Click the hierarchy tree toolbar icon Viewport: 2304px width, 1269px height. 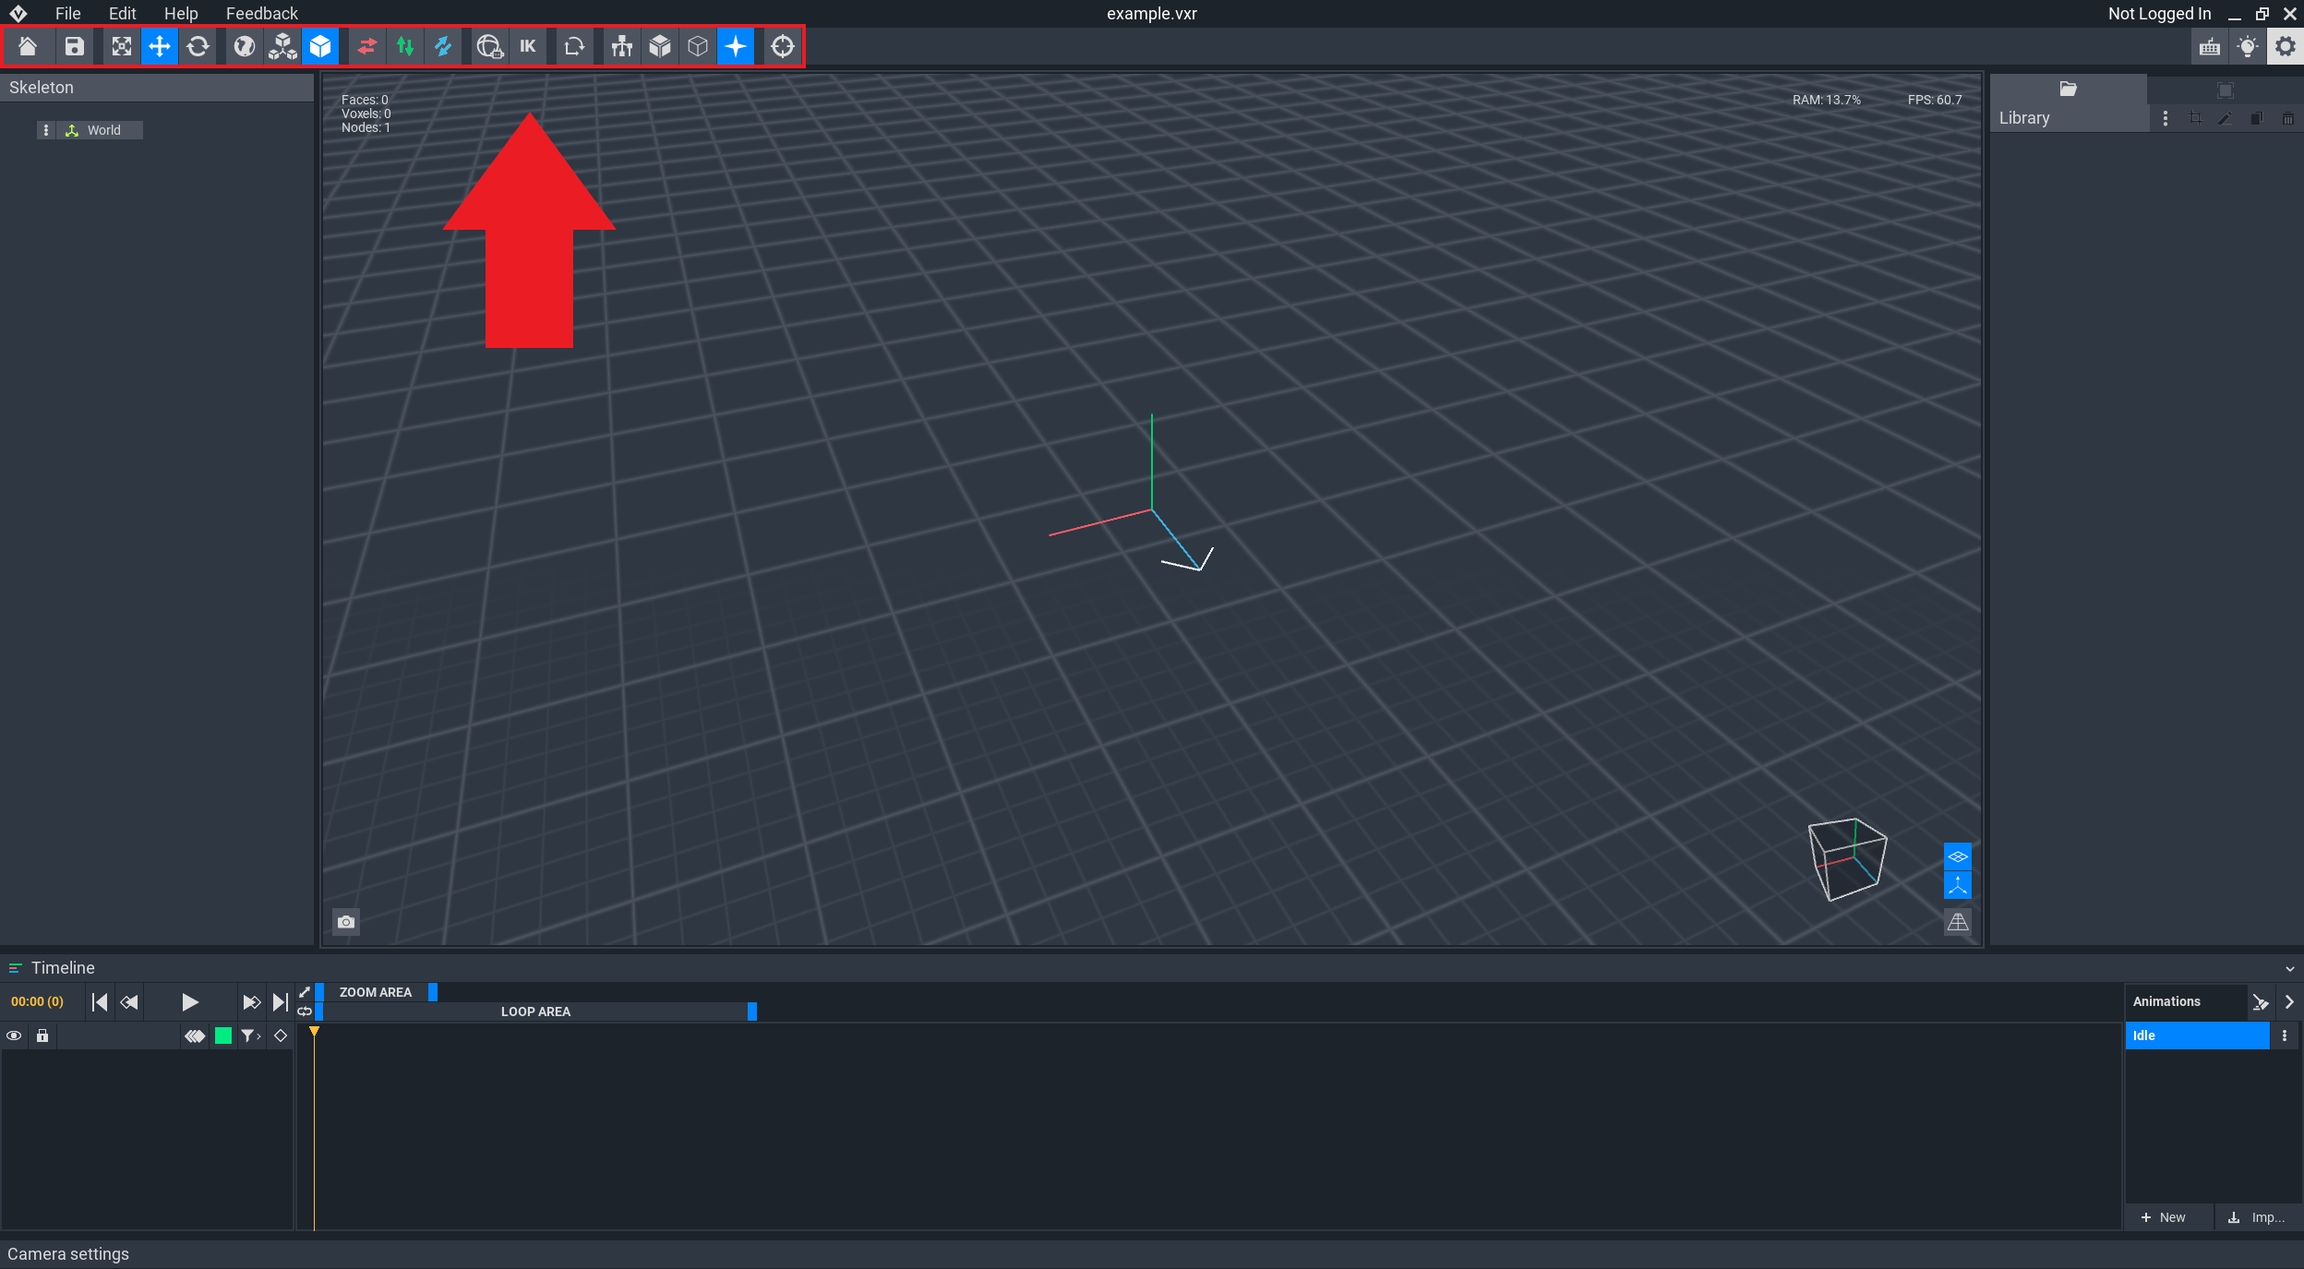[x=621, y=46]
